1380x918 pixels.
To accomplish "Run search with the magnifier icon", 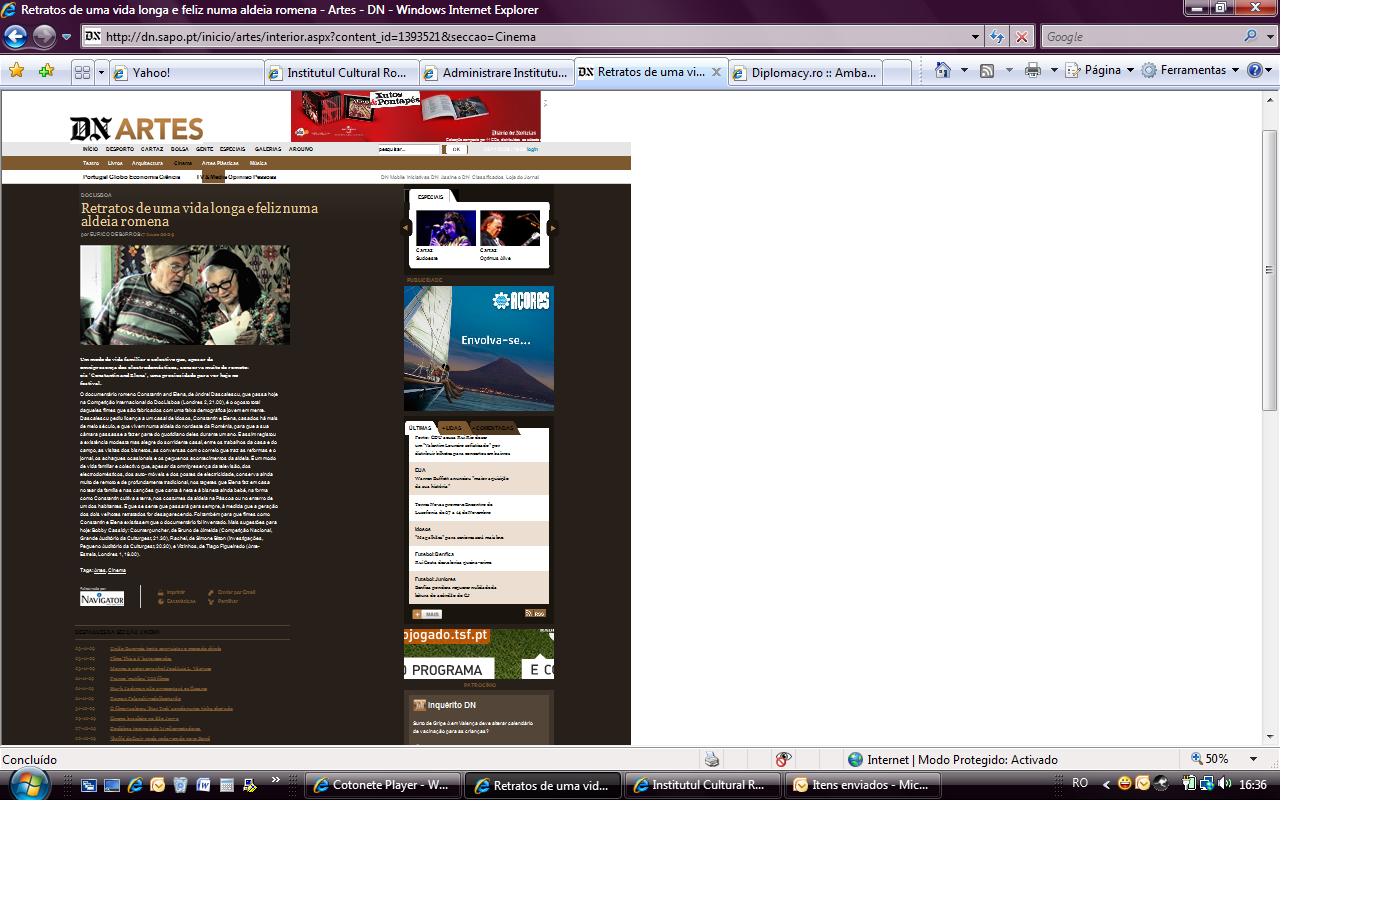I will [1250, 37].
